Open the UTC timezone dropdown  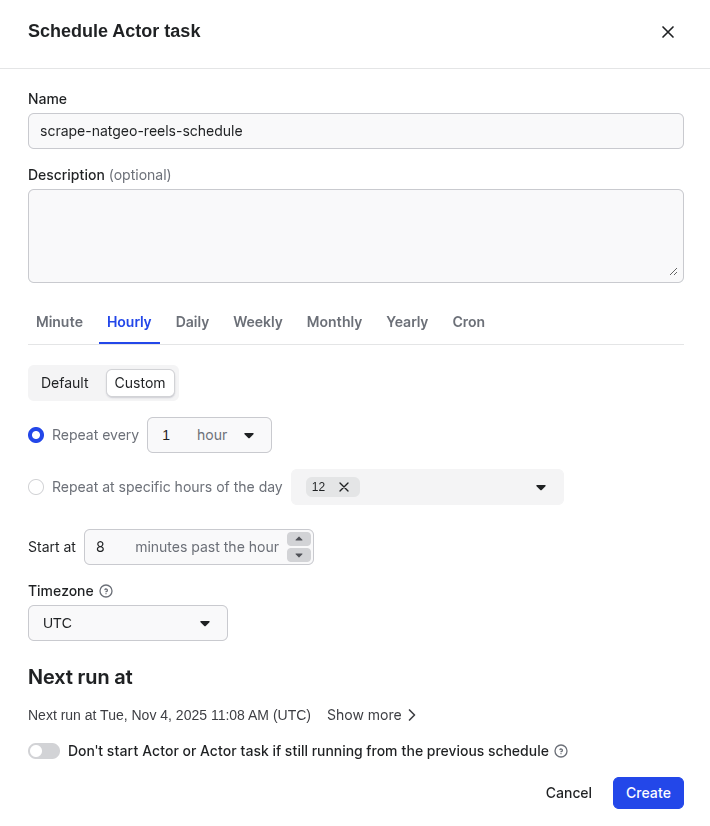pos(127,623)
